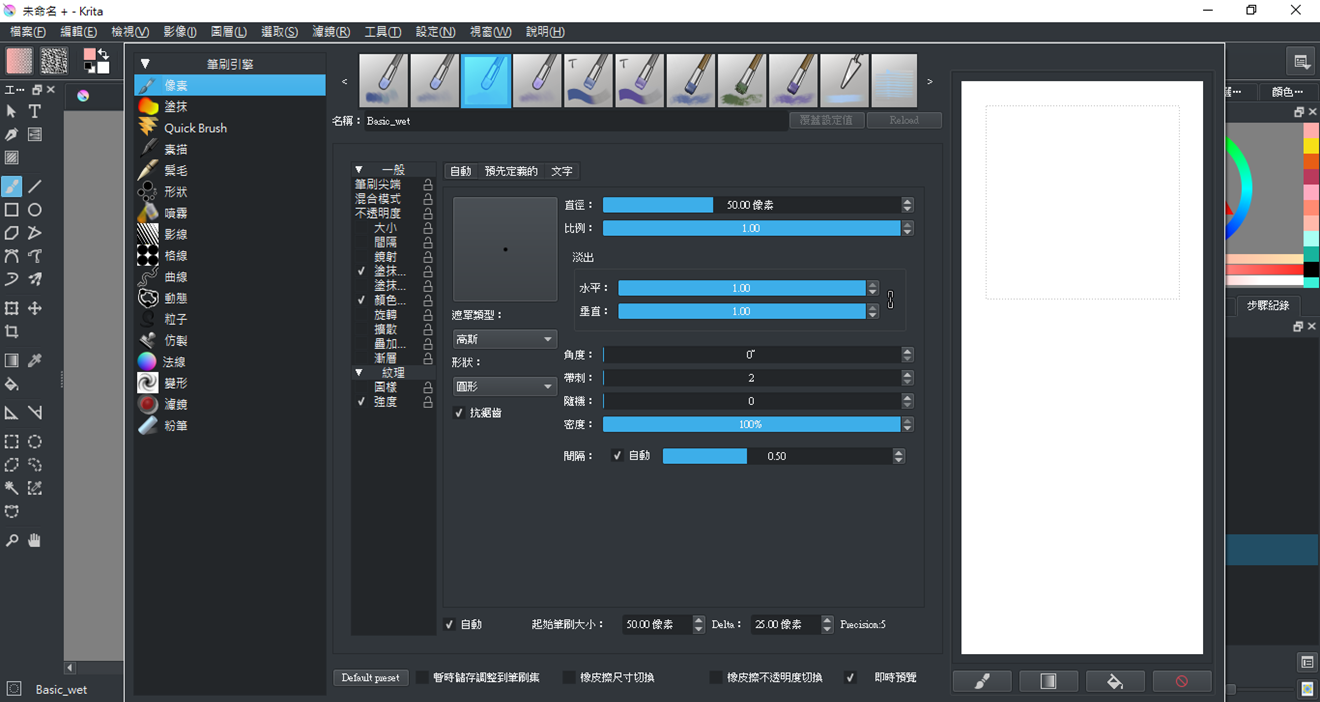The height and width of the screenshot is (702, 1320).
Task: Click the Default preset button
Action: (x=370, y=678)
